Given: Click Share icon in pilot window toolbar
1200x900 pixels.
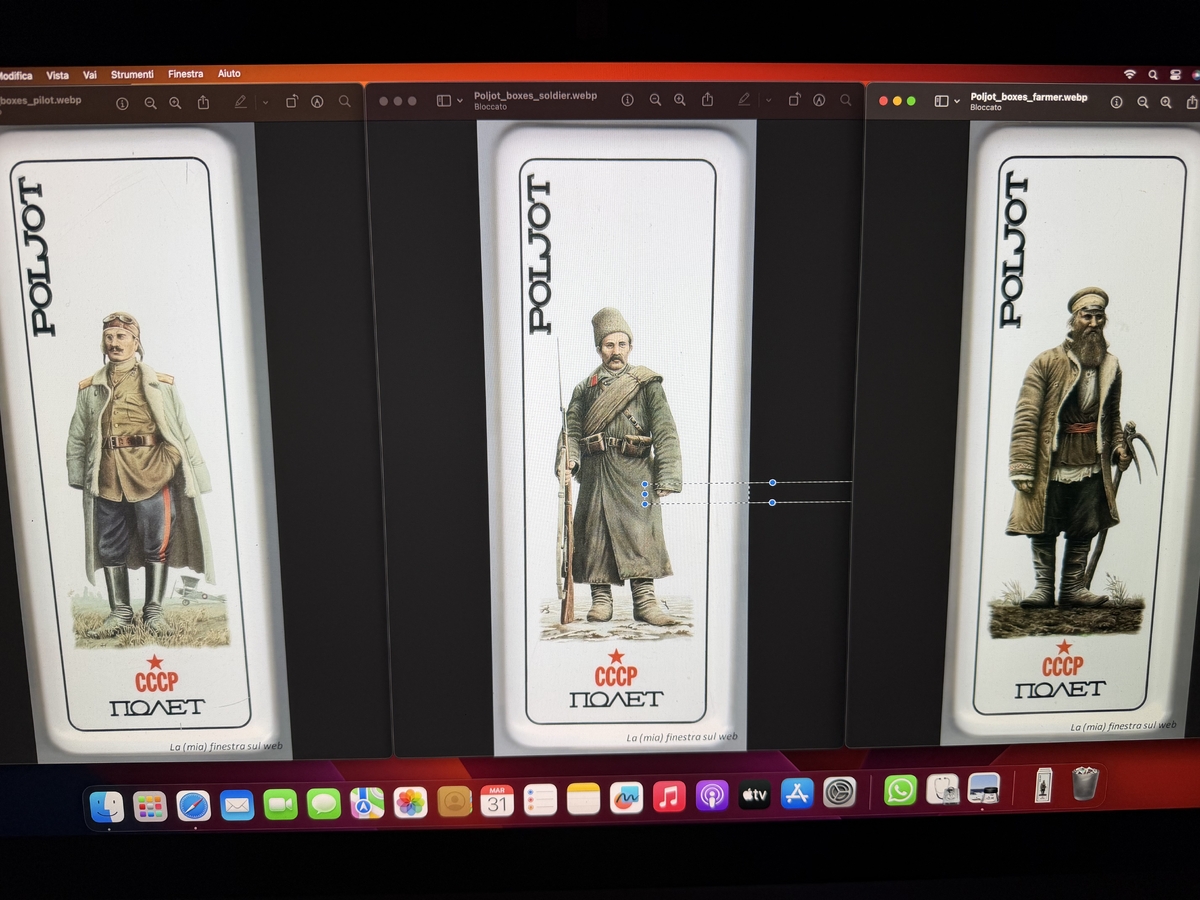Looking at the screenshot, I should pos(203,103).
